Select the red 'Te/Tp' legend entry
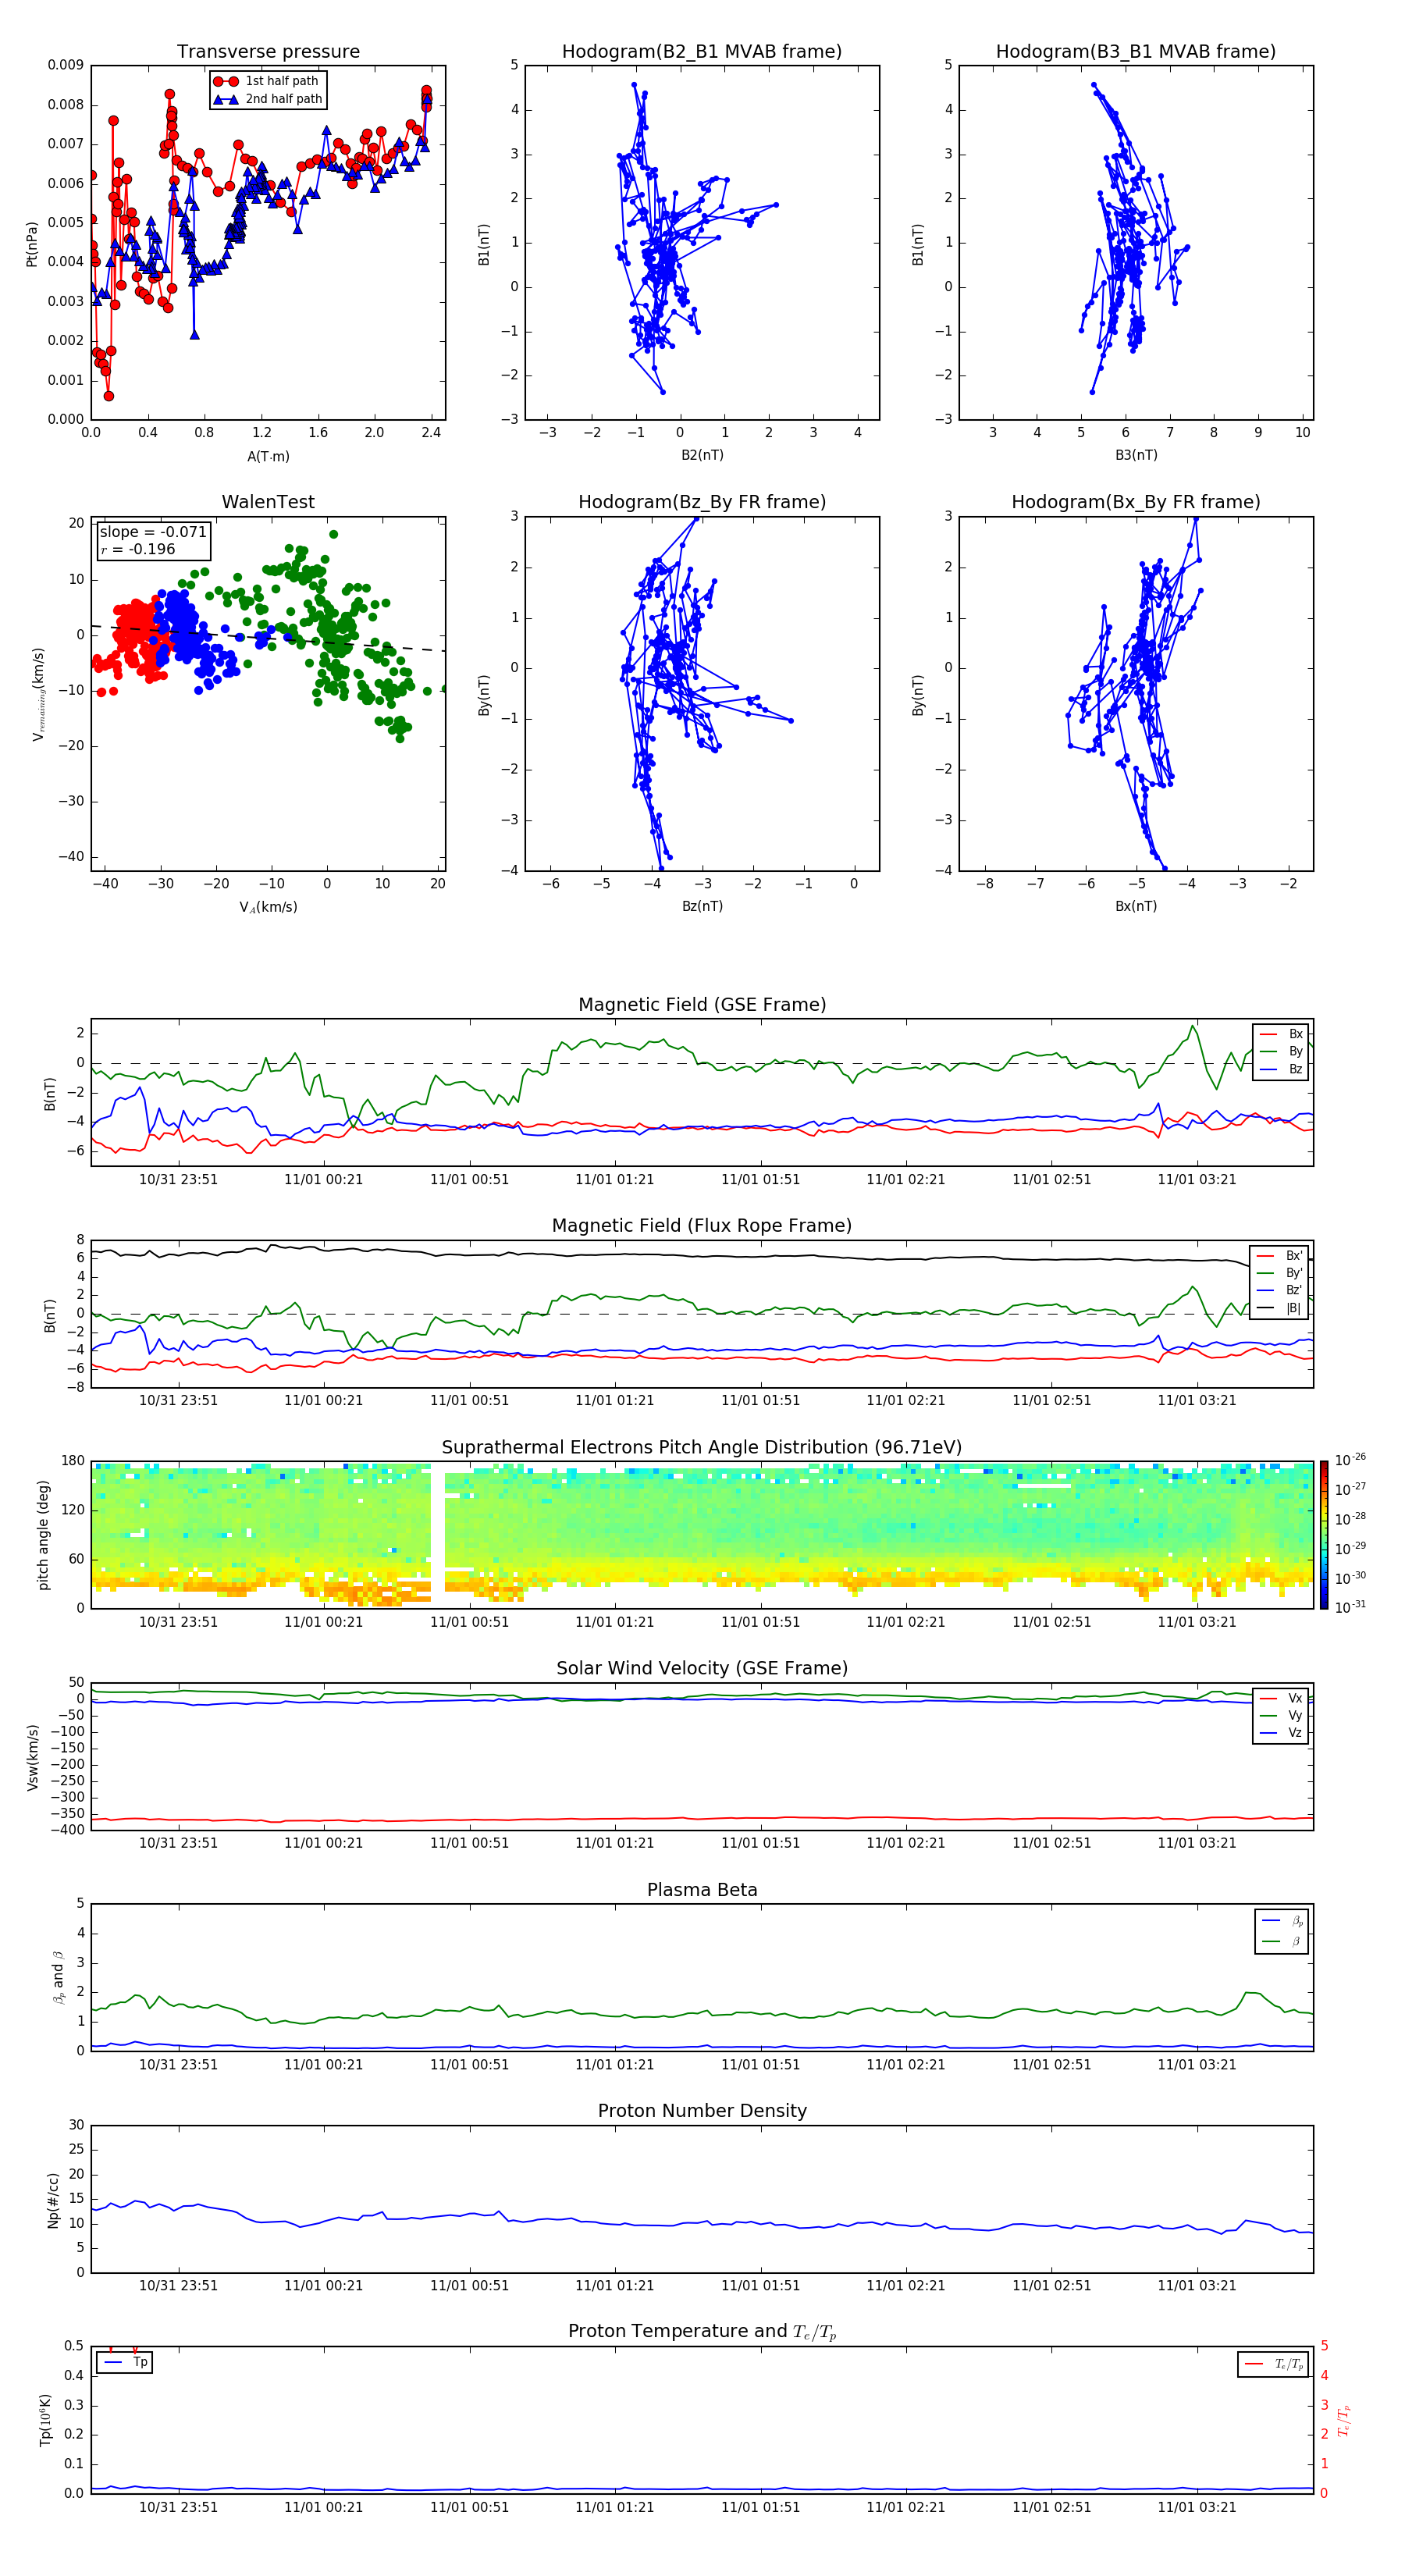This screenshot has width=1405, height=2576. tap(1275, 2364)
